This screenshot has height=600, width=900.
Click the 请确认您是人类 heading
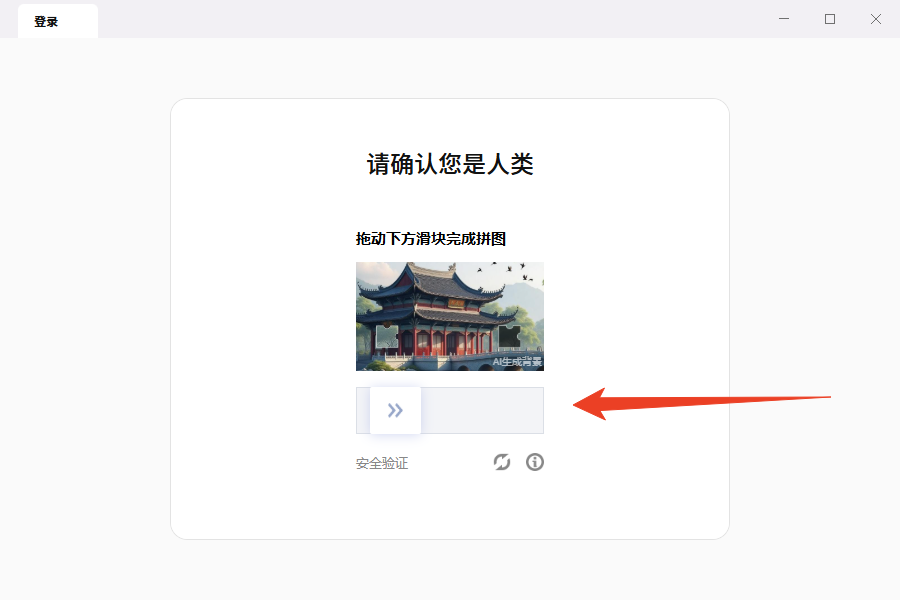450,164
